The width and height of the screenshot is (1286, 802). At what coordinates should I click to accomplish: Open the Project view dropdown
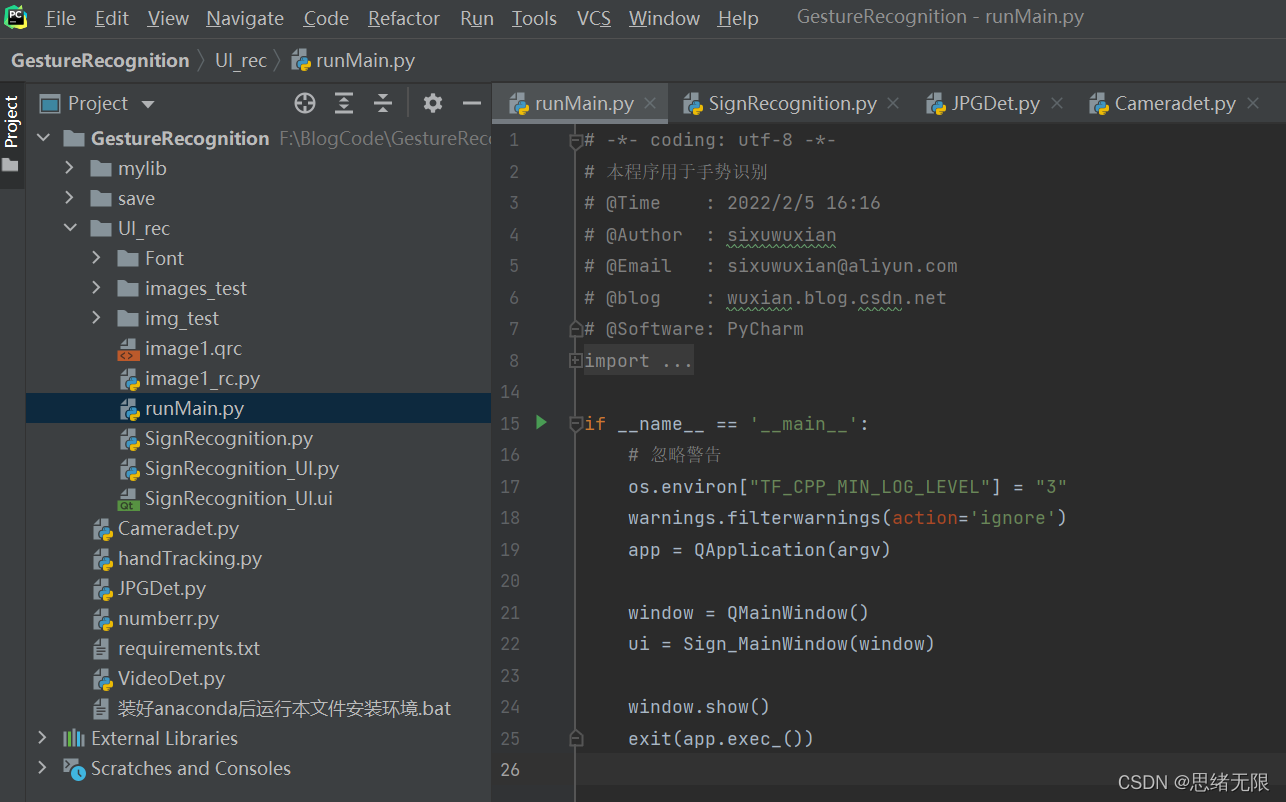coord(97,103)
